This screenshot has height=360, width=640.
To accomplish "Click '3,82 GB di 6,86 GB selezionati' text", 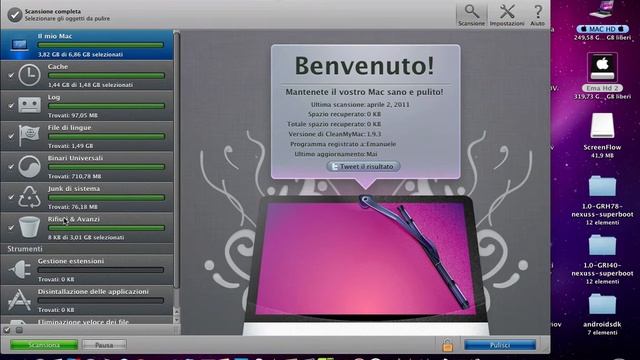I will [80, 54].
